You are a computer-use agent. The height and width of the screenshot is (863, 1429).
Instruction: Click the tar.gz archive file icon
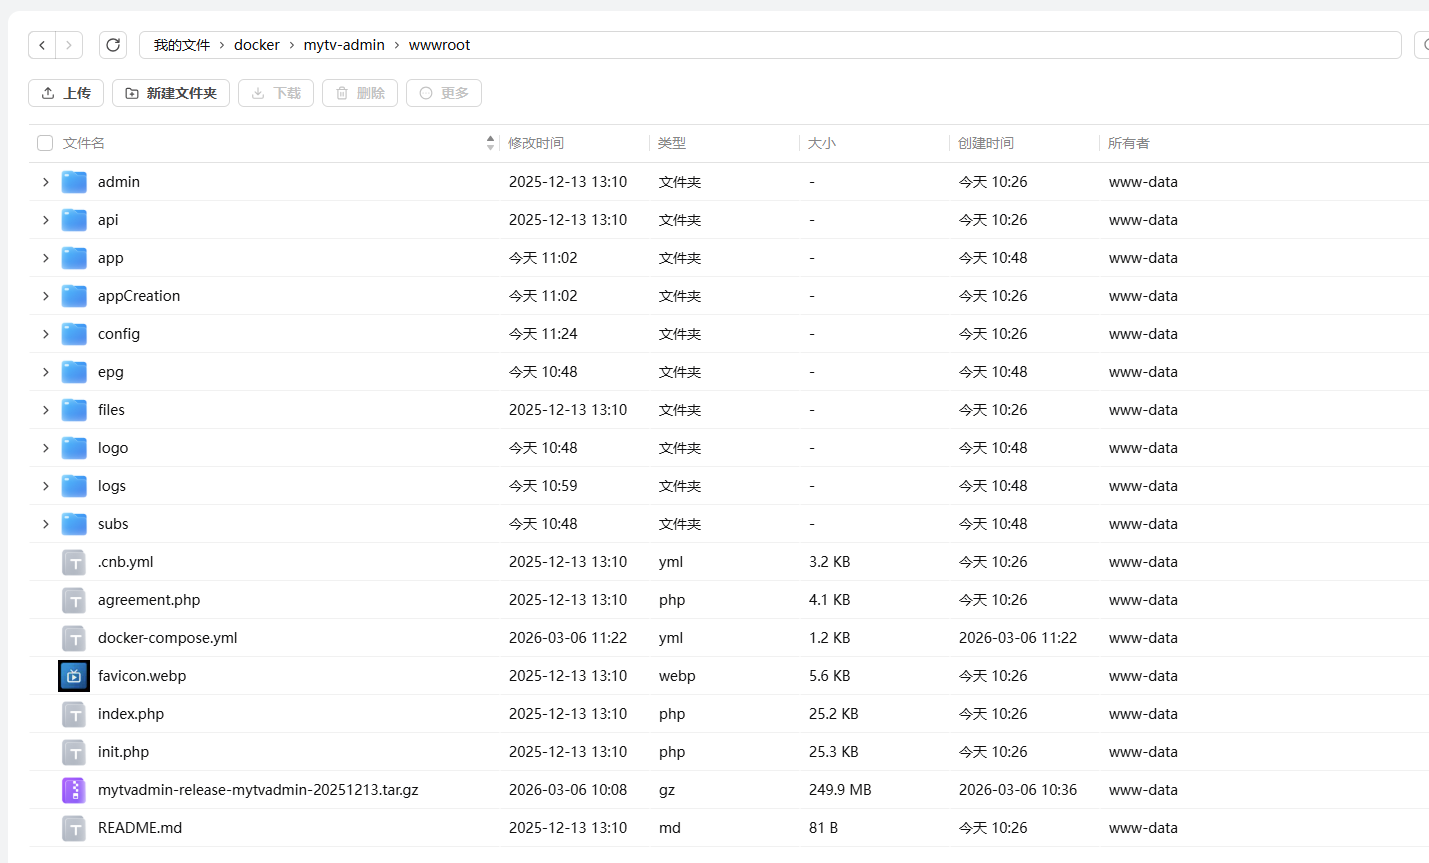pos(74,790)
